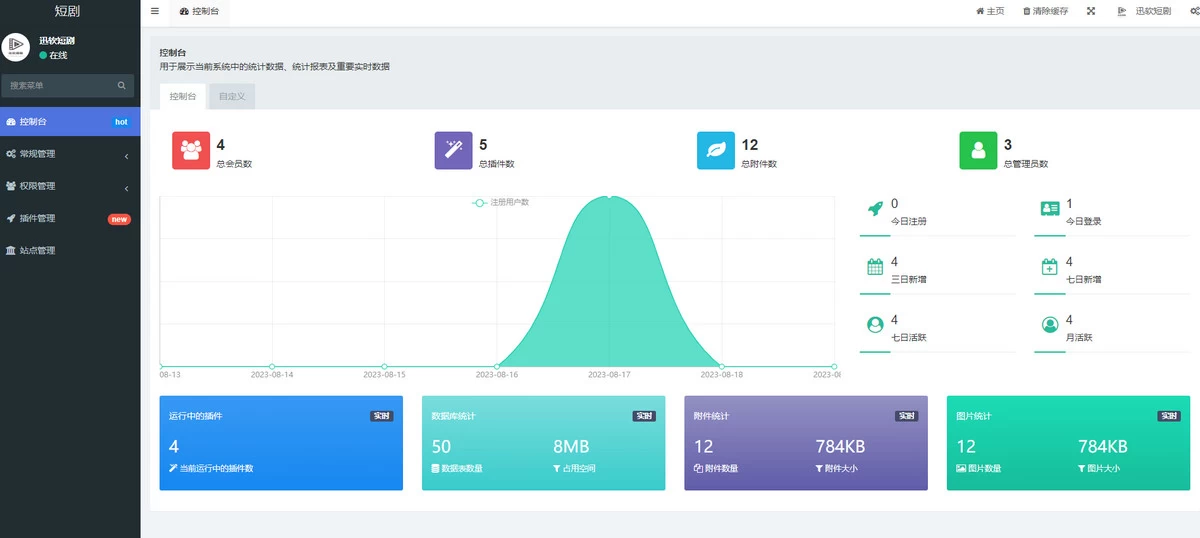Open 插件管理 in the sidebar
This screenshot has width=1200, height=538.
click(69, 218)
